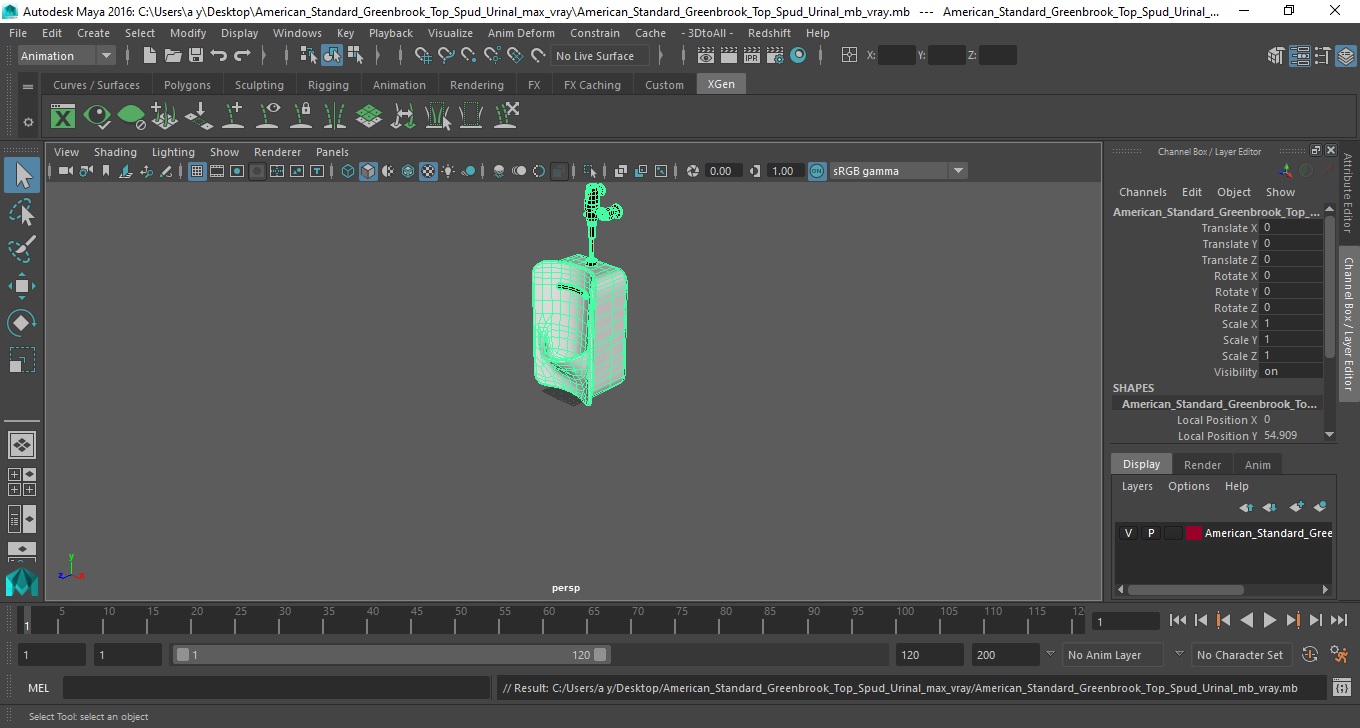Open scene folder icon

click(173, 56)
